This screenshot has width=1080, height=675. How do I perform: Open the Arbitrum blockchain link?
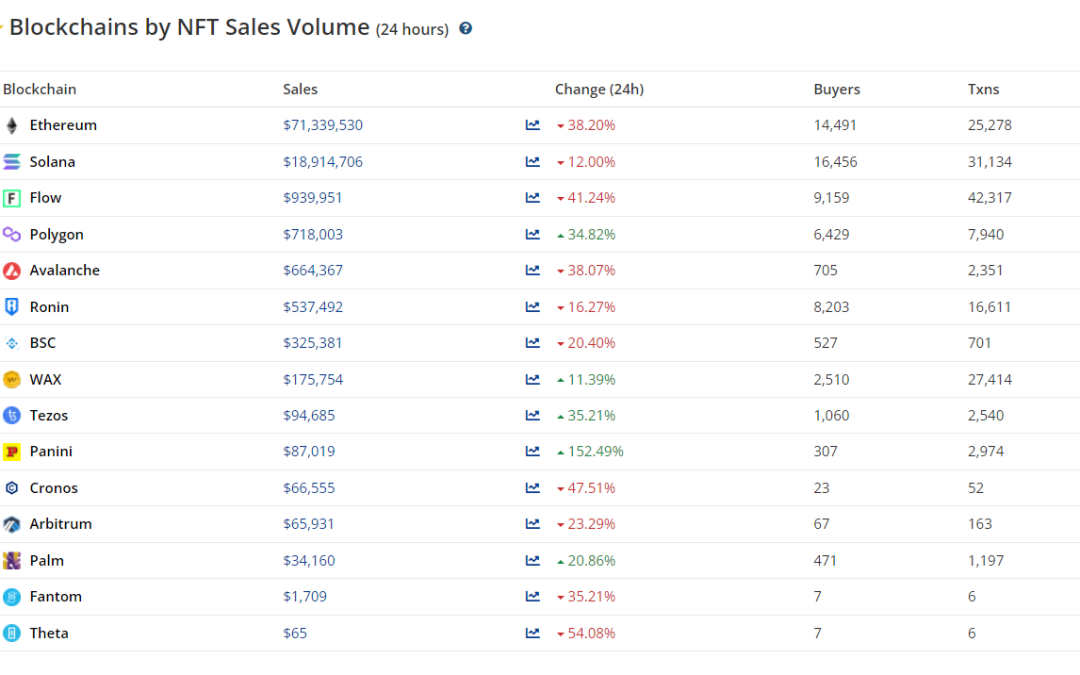click(61, 523)
